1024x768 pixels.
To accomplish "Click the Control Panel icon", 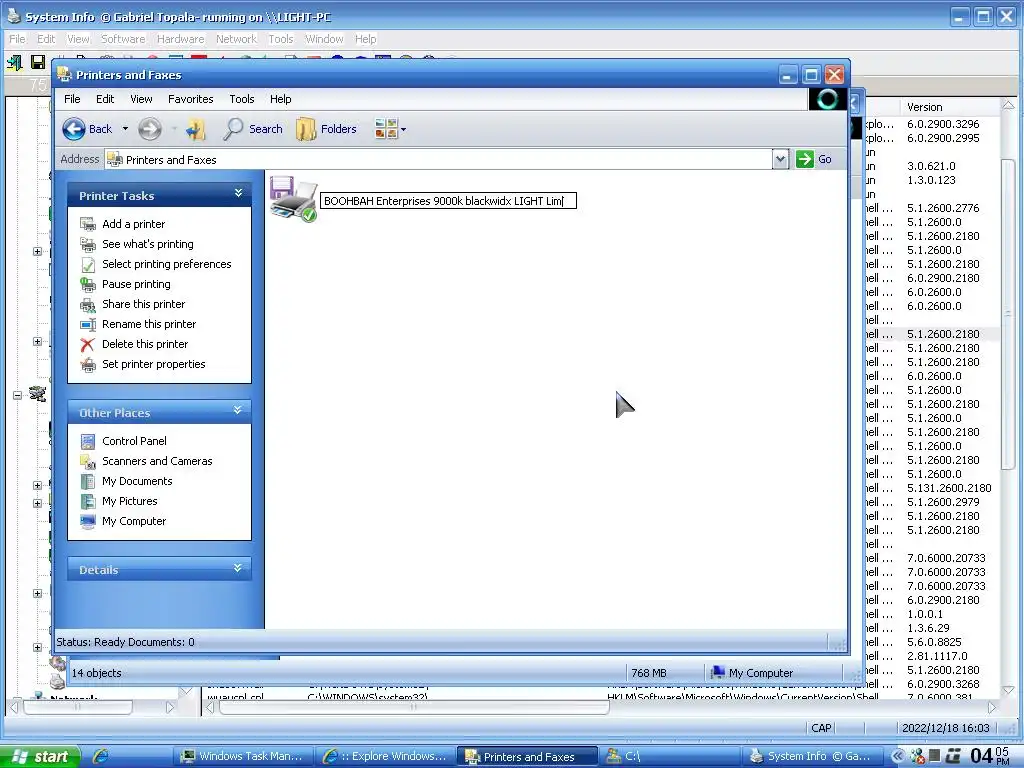I will pos(88,441).
